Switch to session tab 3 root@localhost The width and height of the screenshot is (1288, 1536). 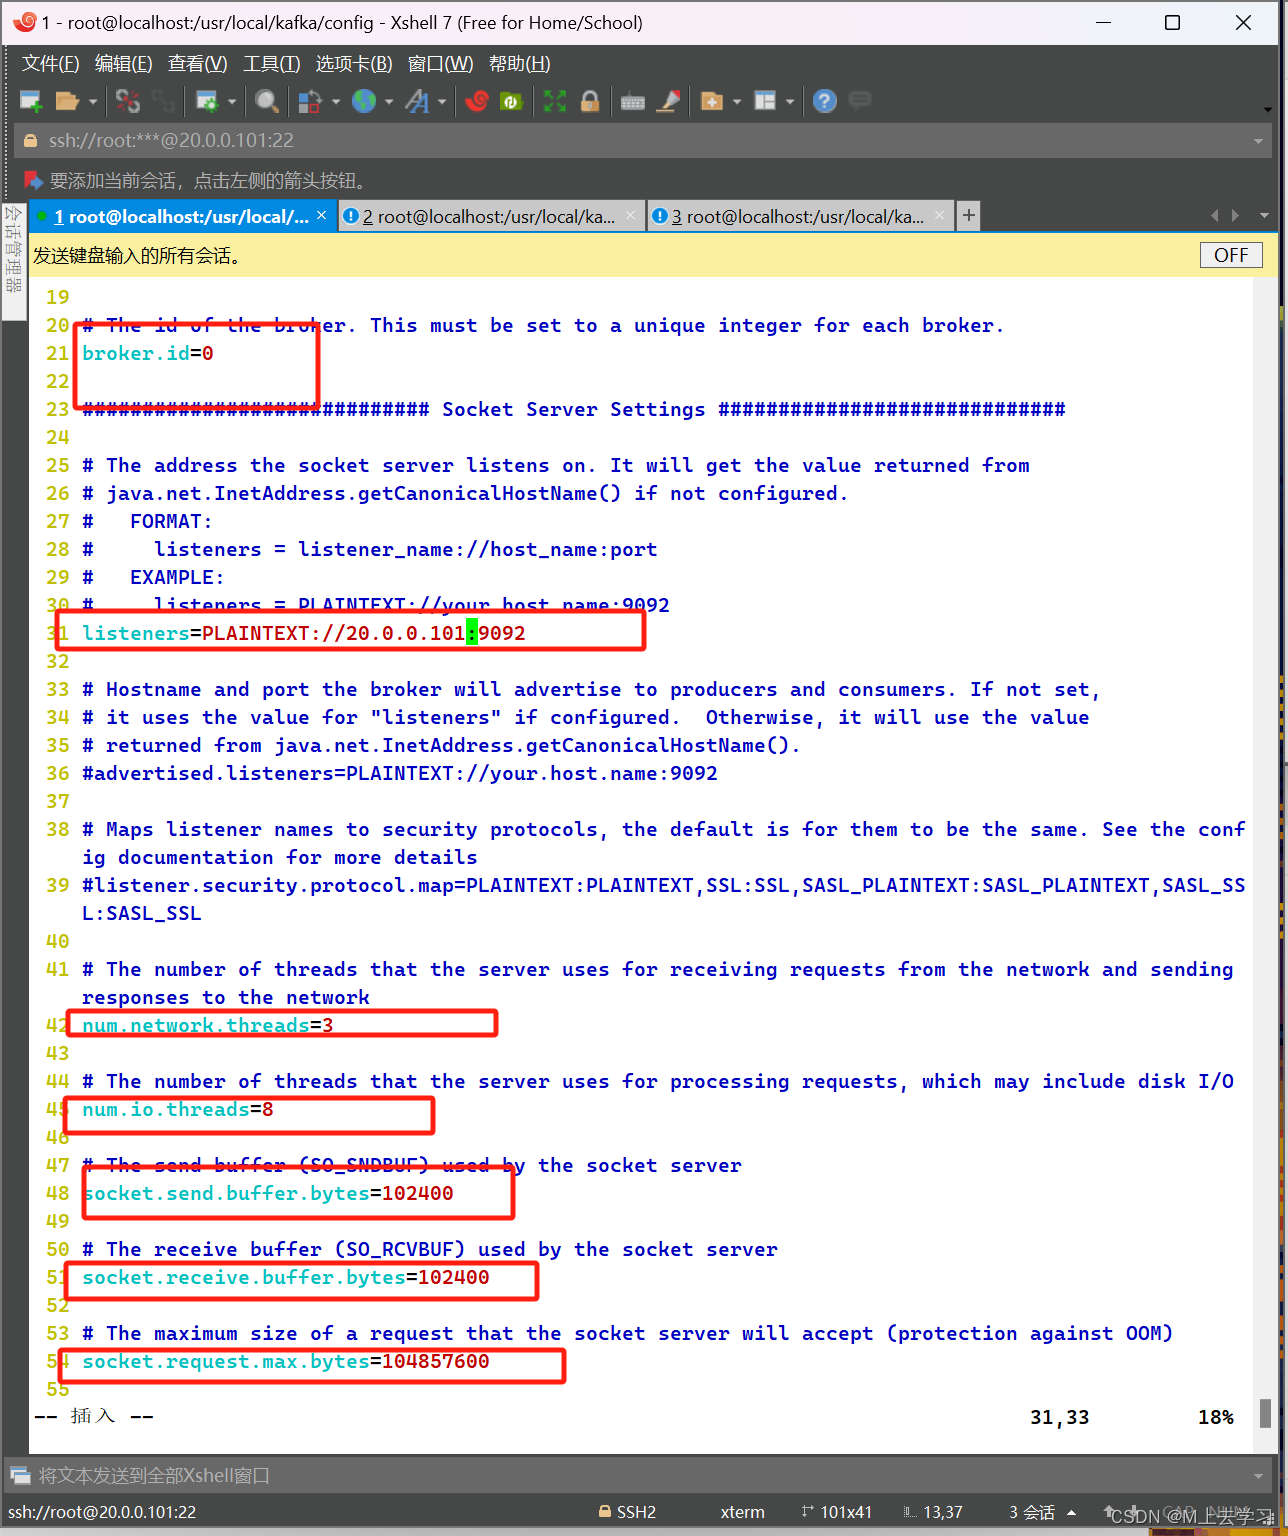[798, 216]
